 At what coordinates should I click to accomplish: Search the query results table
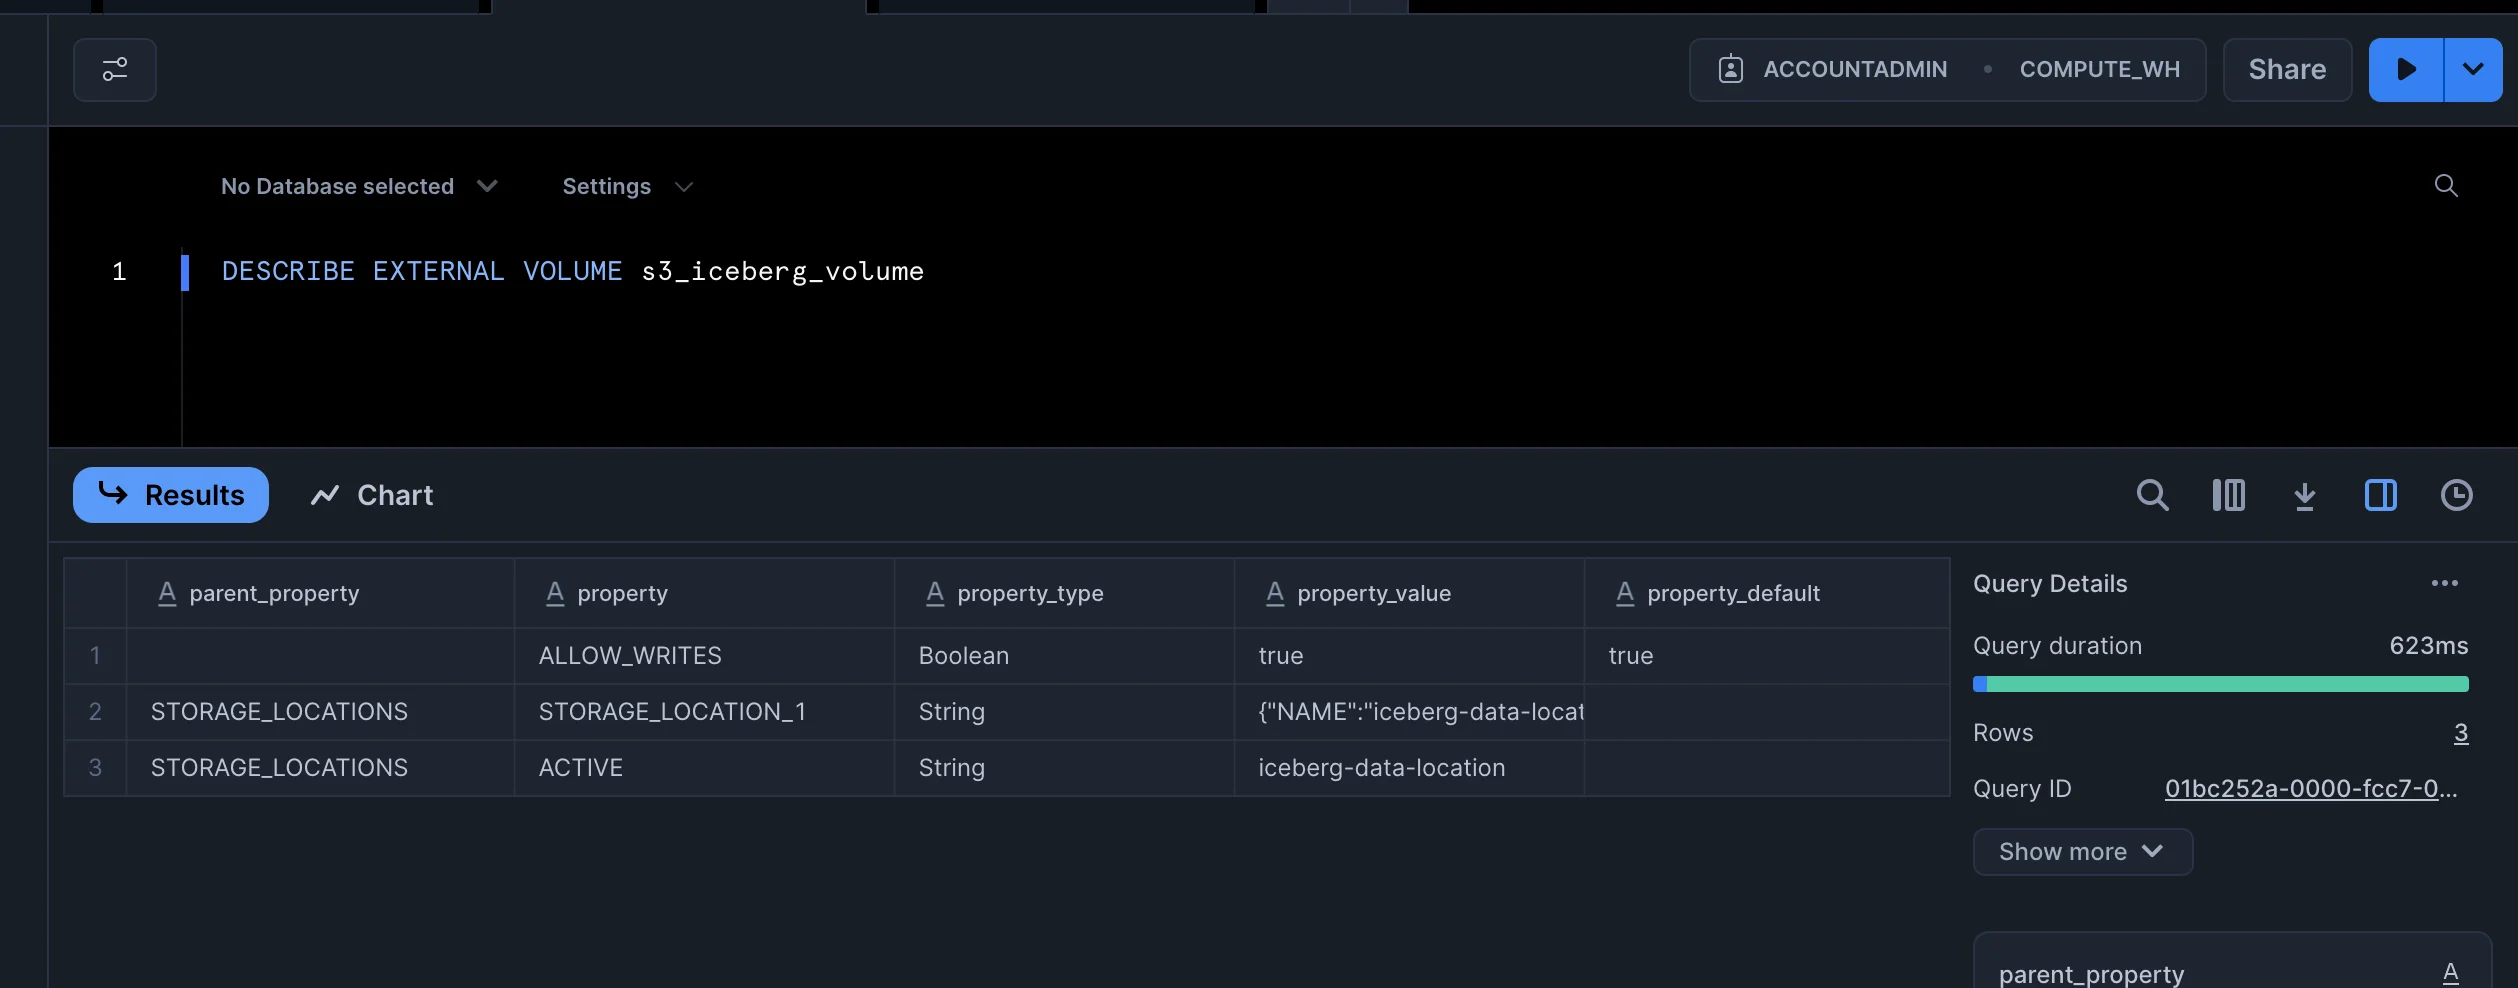coord(2152,495)
